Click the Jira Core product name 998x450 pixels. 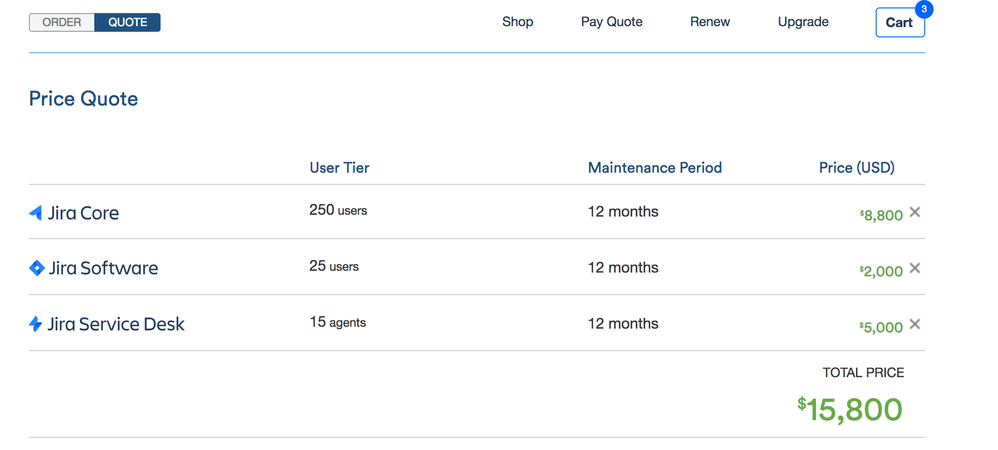click(x=83, y=213)
